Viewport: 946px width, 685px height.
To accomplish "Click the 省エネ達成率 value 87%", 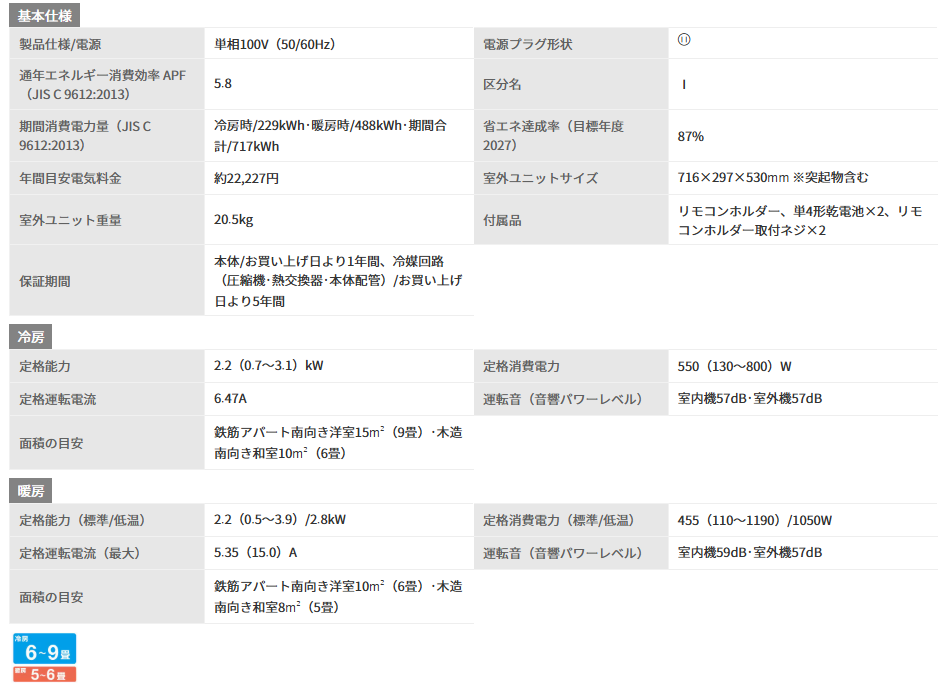I will coord(691,136).
